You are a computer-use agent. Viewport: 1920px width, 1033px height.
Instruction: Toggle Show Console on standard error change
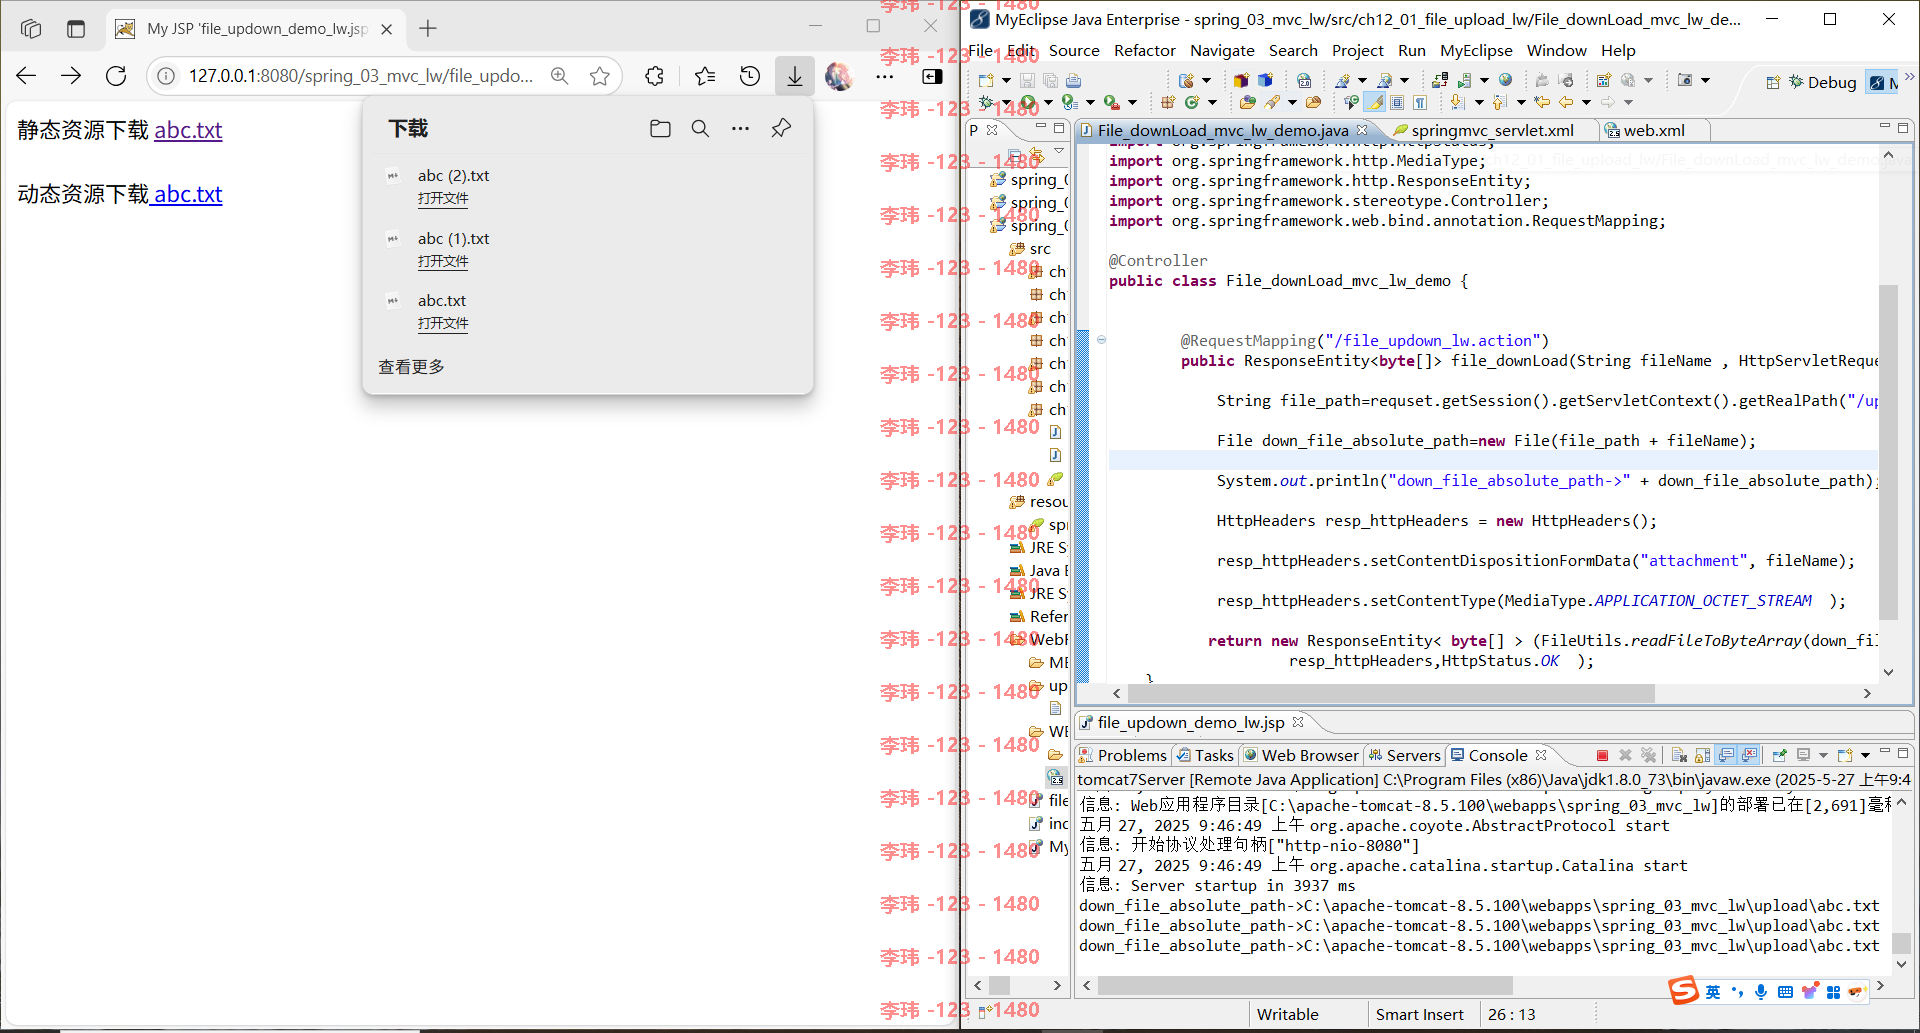click(1749, 755)
